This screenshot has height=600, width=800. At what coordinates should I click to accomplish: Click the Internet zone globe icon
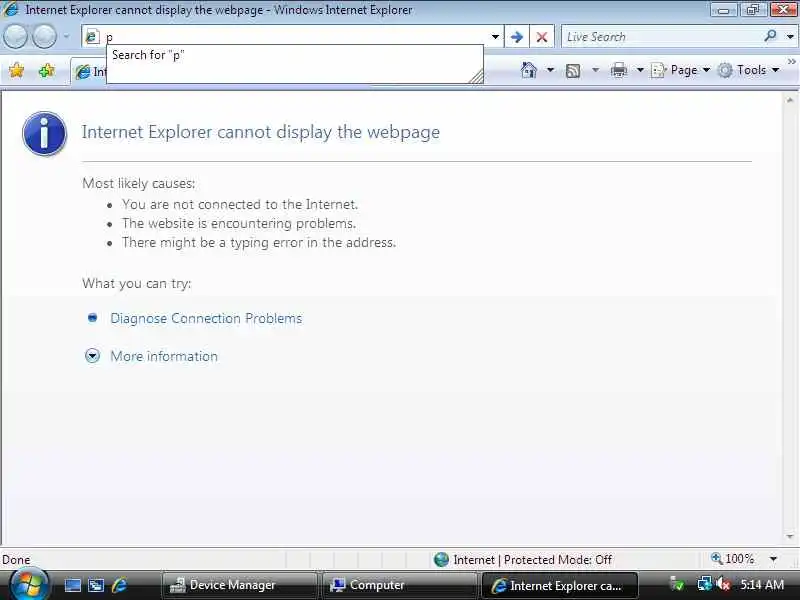point(441,560)
